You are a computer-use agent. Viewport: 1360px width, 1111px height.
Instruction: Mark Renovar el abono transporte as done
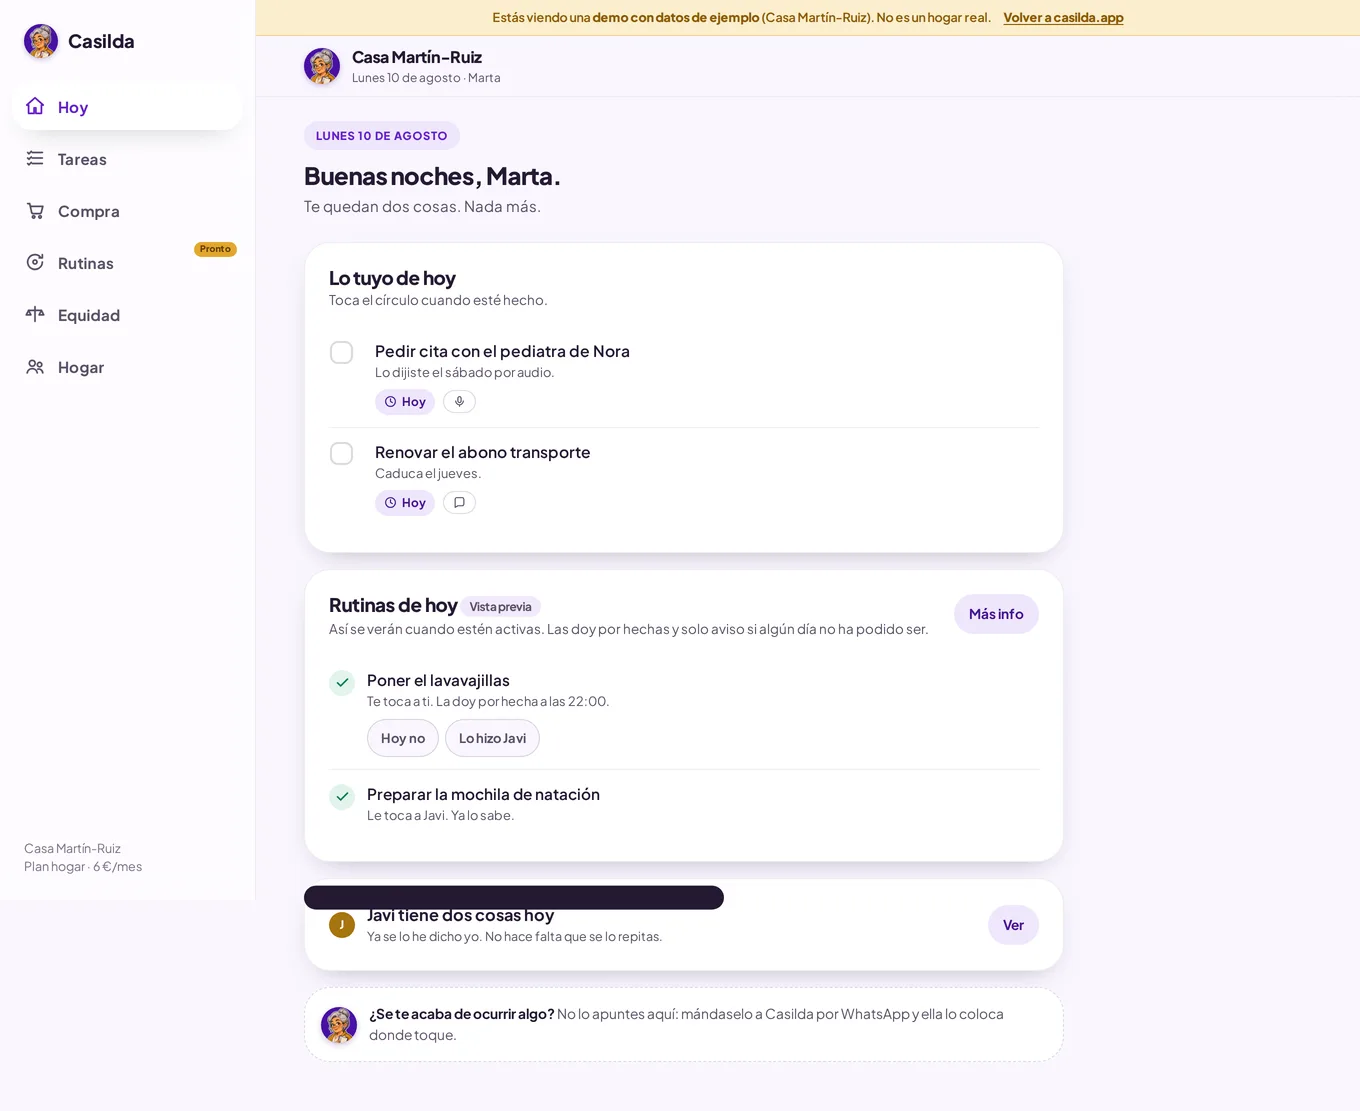point(342,453)
